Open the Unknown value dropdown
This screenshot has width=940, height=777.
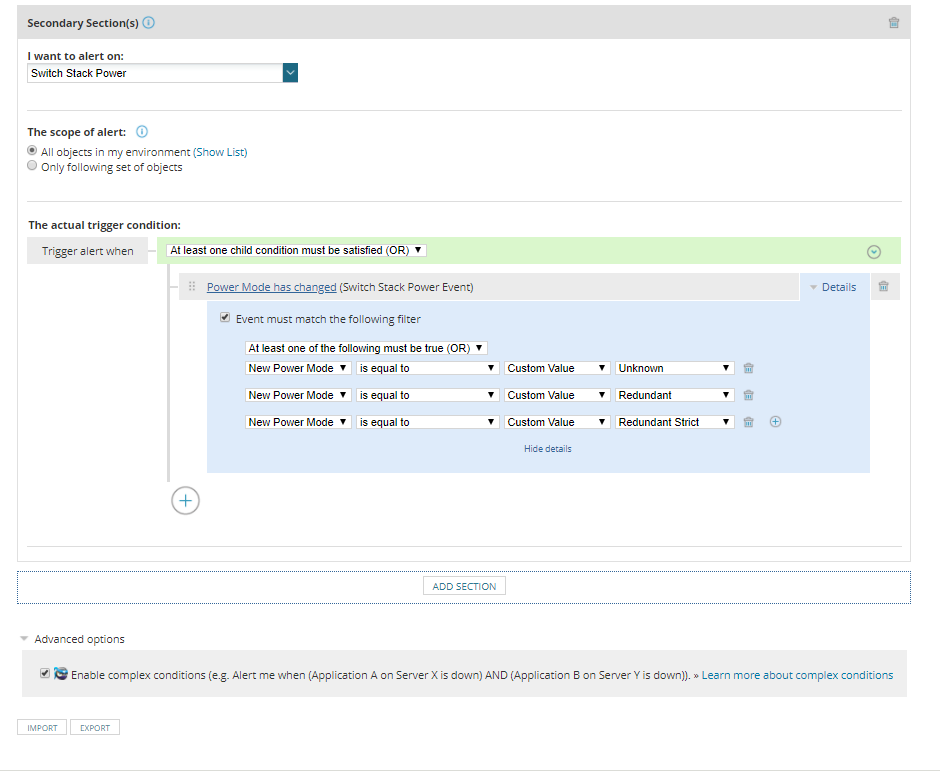(x=674, y=368)
